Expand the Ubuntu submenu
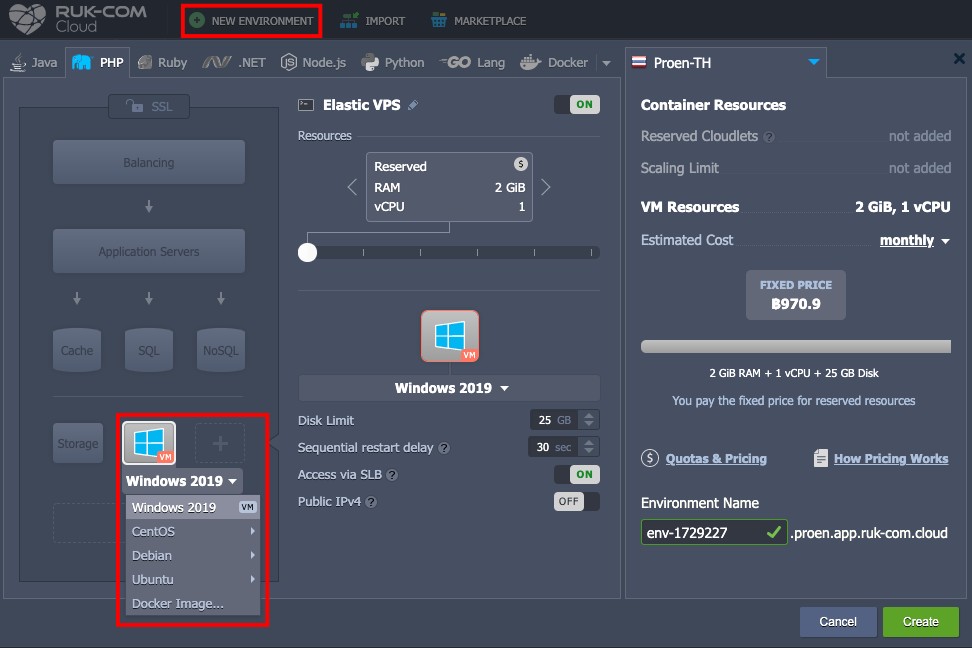Viewport: 972px width, 648px height. click(x=193, y=579)
